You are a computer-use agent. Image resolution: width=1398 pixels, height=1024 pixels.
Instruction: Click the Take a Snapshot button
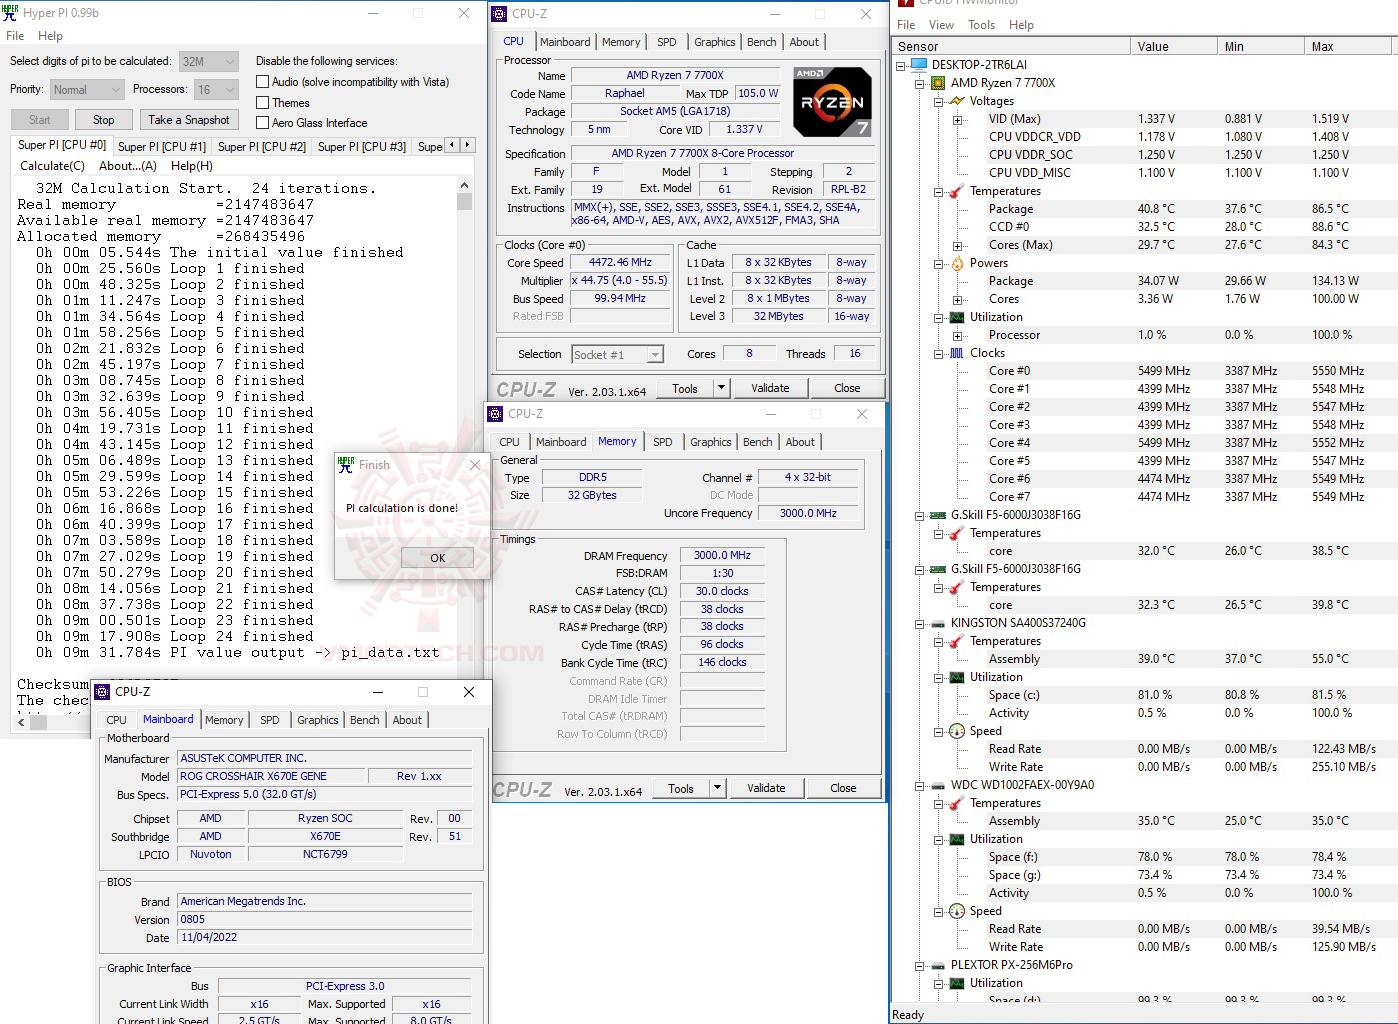coord(189,120)
